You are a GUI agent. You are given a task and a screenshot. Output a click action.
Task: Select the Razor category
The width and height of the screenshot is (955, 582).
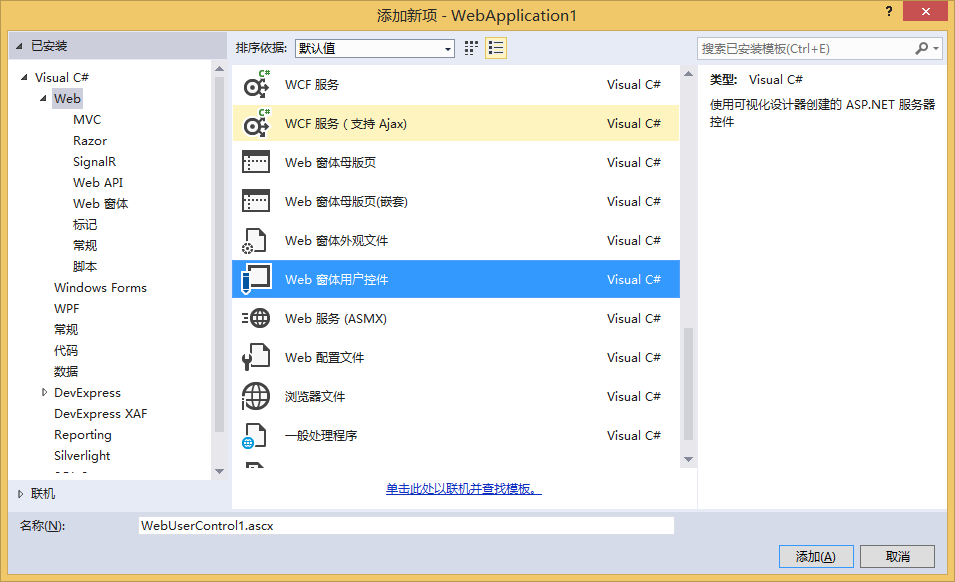pyautogui.click(x=90, y=141)
